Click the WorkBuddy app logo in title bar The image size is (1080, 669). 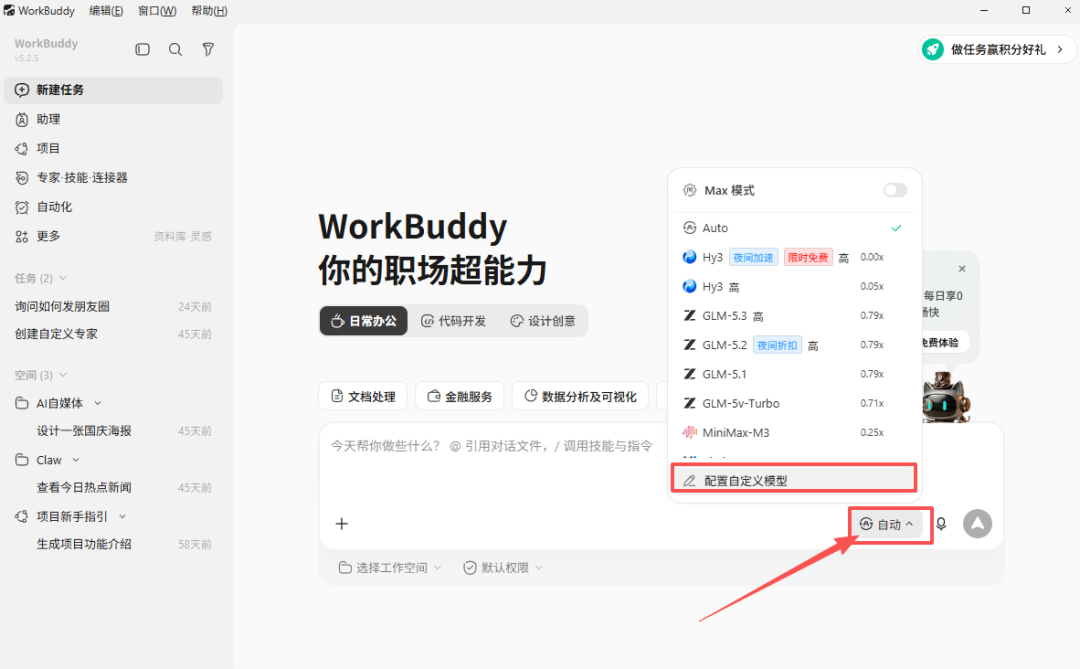9,10
